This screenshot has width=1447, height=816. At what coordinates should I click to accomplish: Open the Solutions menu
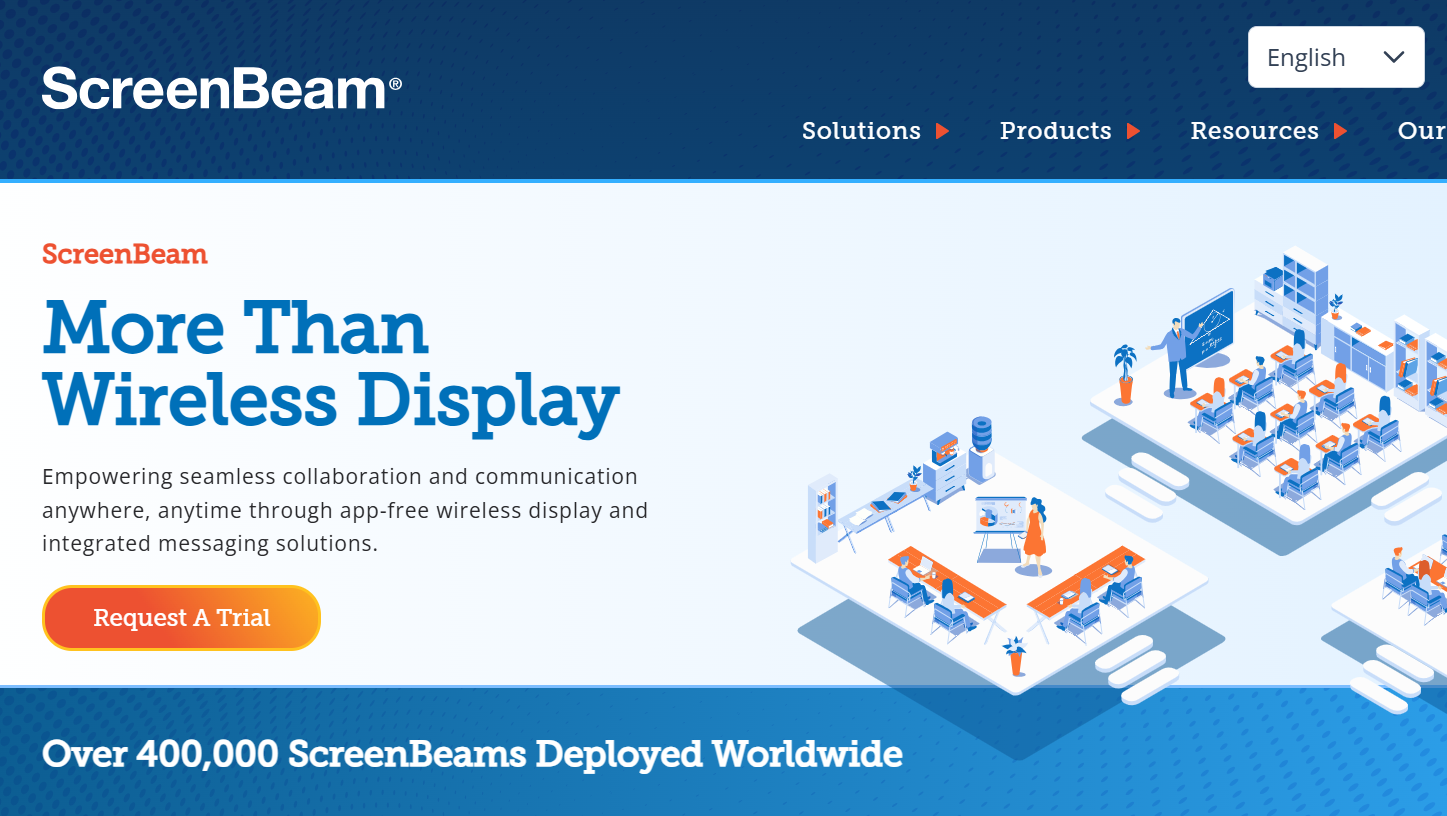tap(861, 131)
